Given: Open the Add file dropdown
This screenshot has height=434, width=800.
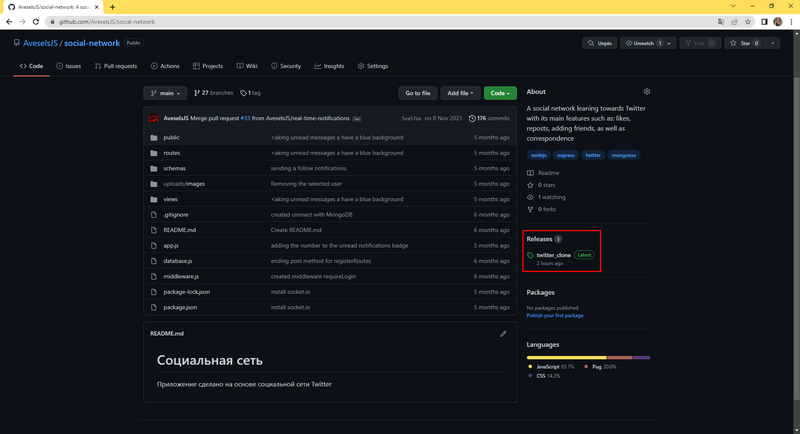Looking at the screenshot, I should [460, 93].
